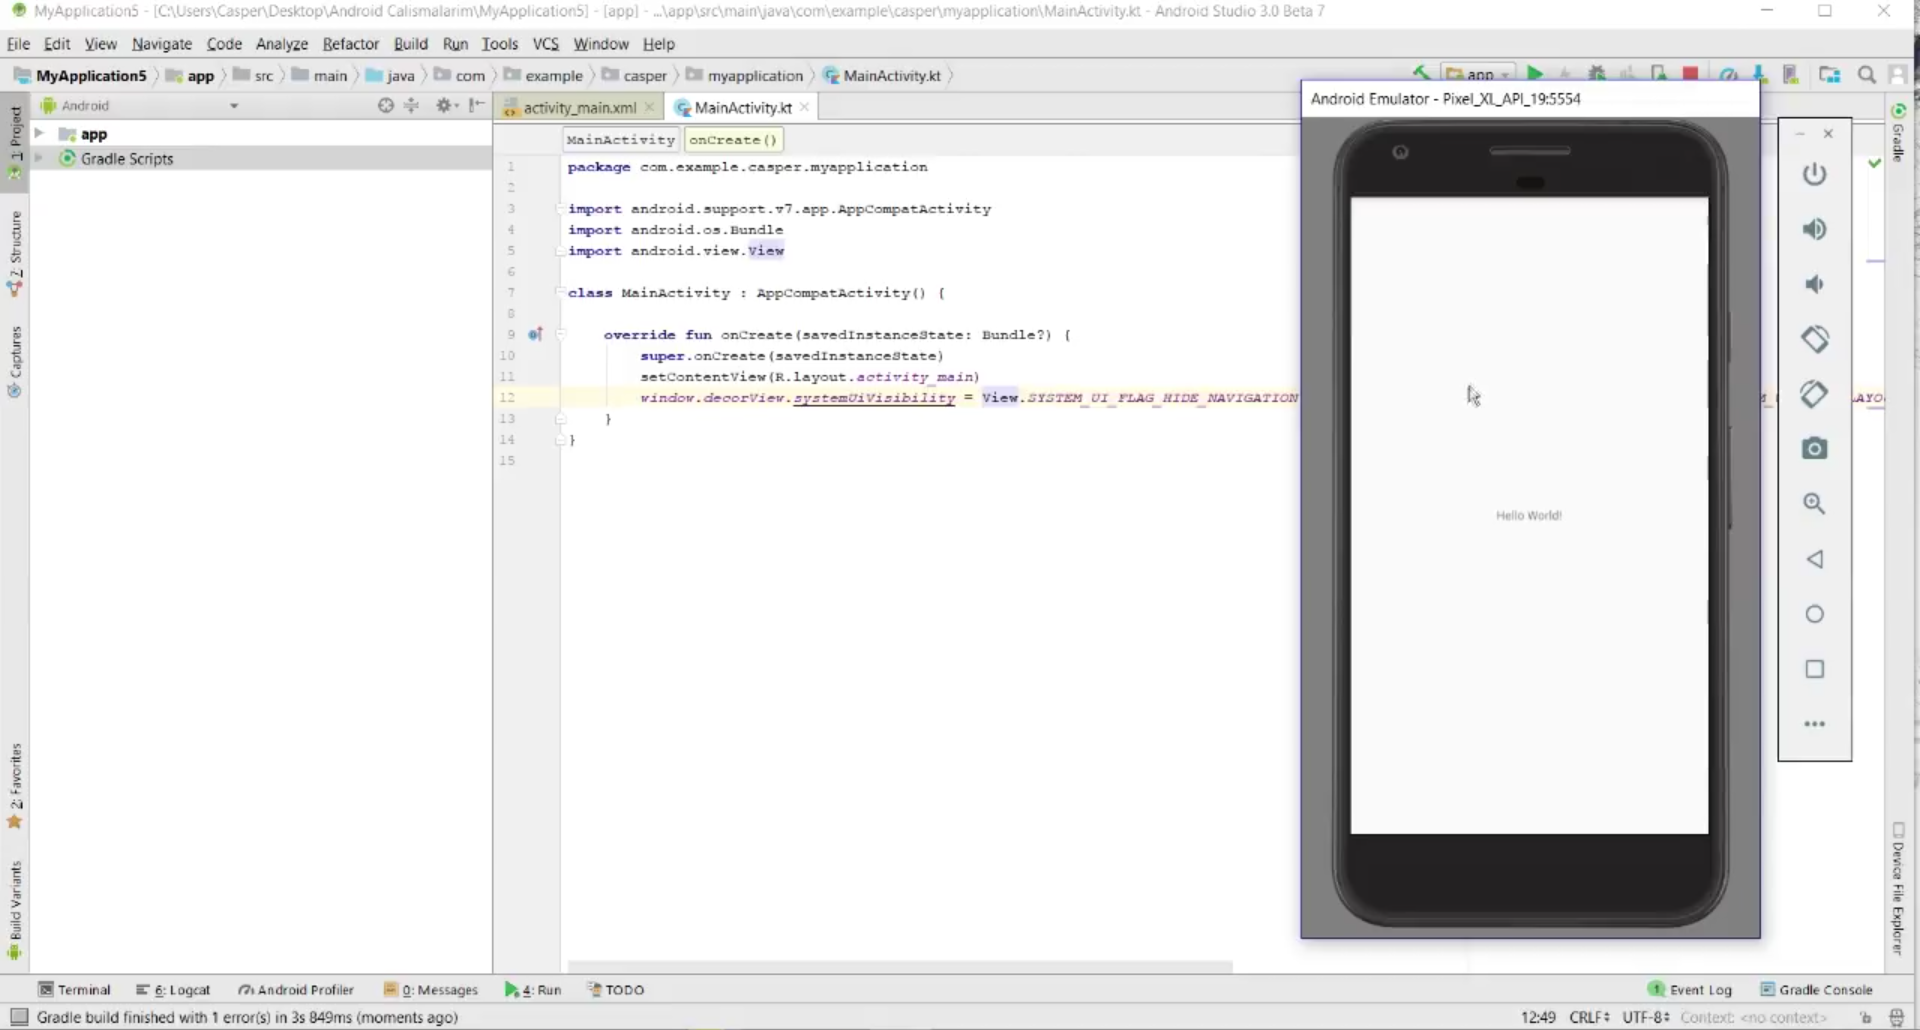Image resolution: width=1920 pixels, height=1030 pixels.
Task: Collapse the import block fold marker
Action: click(560, 208)
